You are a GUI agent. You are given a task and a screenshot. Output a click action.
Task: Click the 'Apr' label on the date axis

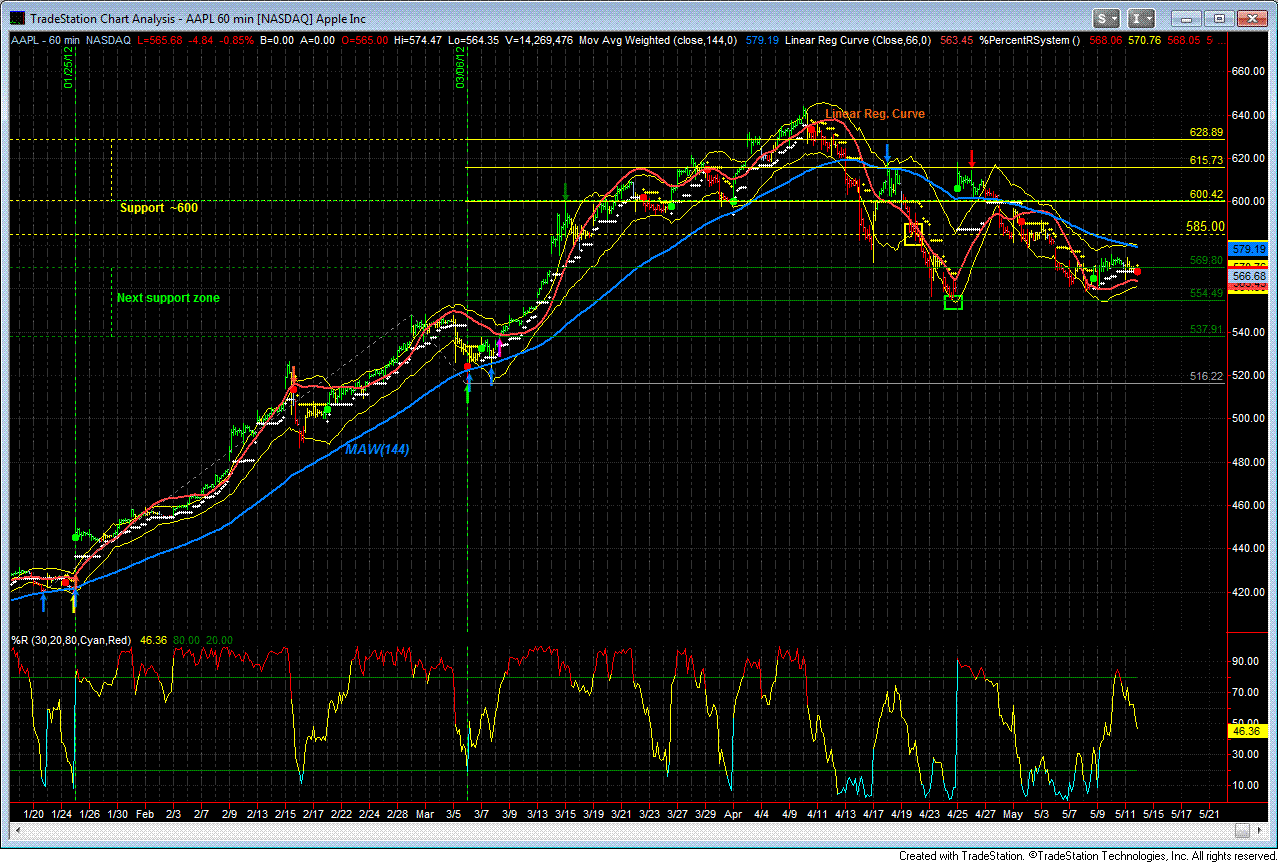coord(732,815)
